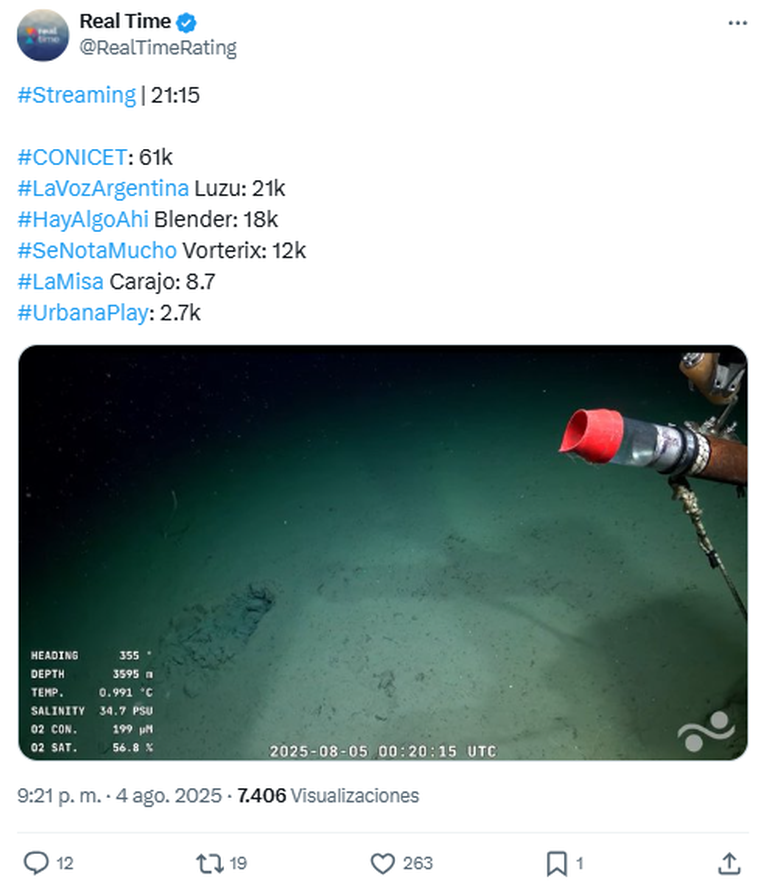
Task: Bookmark this post
Action: point(556,864)
